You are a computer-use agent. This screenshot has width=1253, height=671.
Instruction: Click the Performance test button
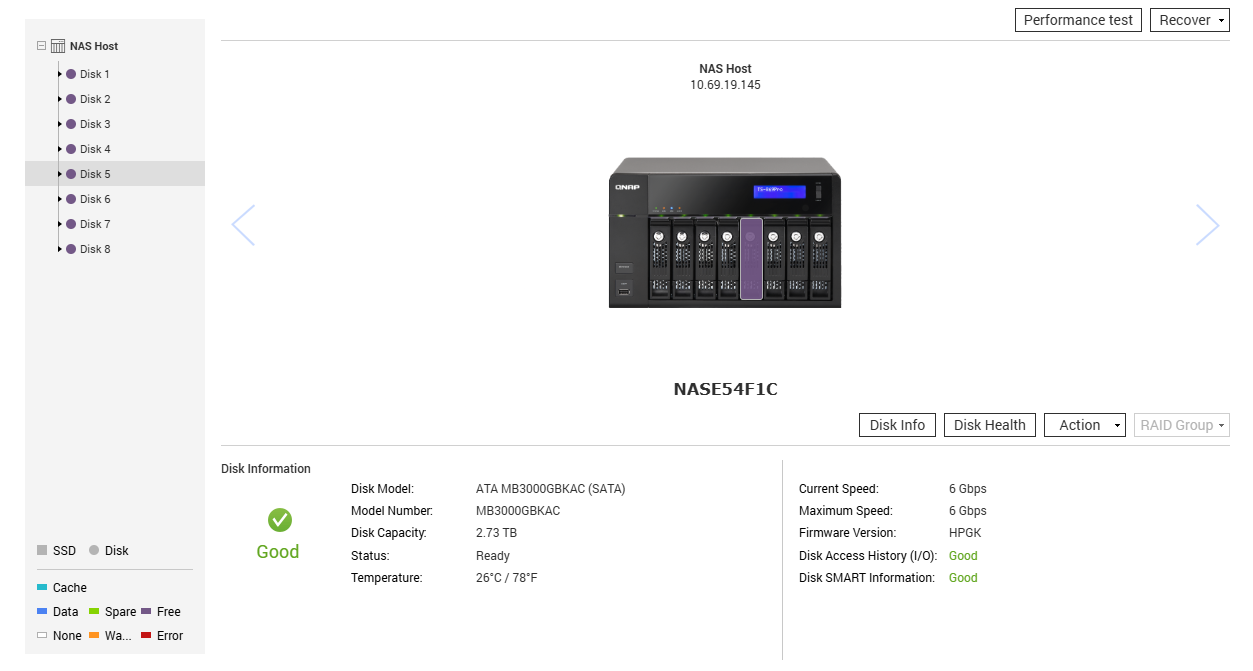(x=1077, y=20)
